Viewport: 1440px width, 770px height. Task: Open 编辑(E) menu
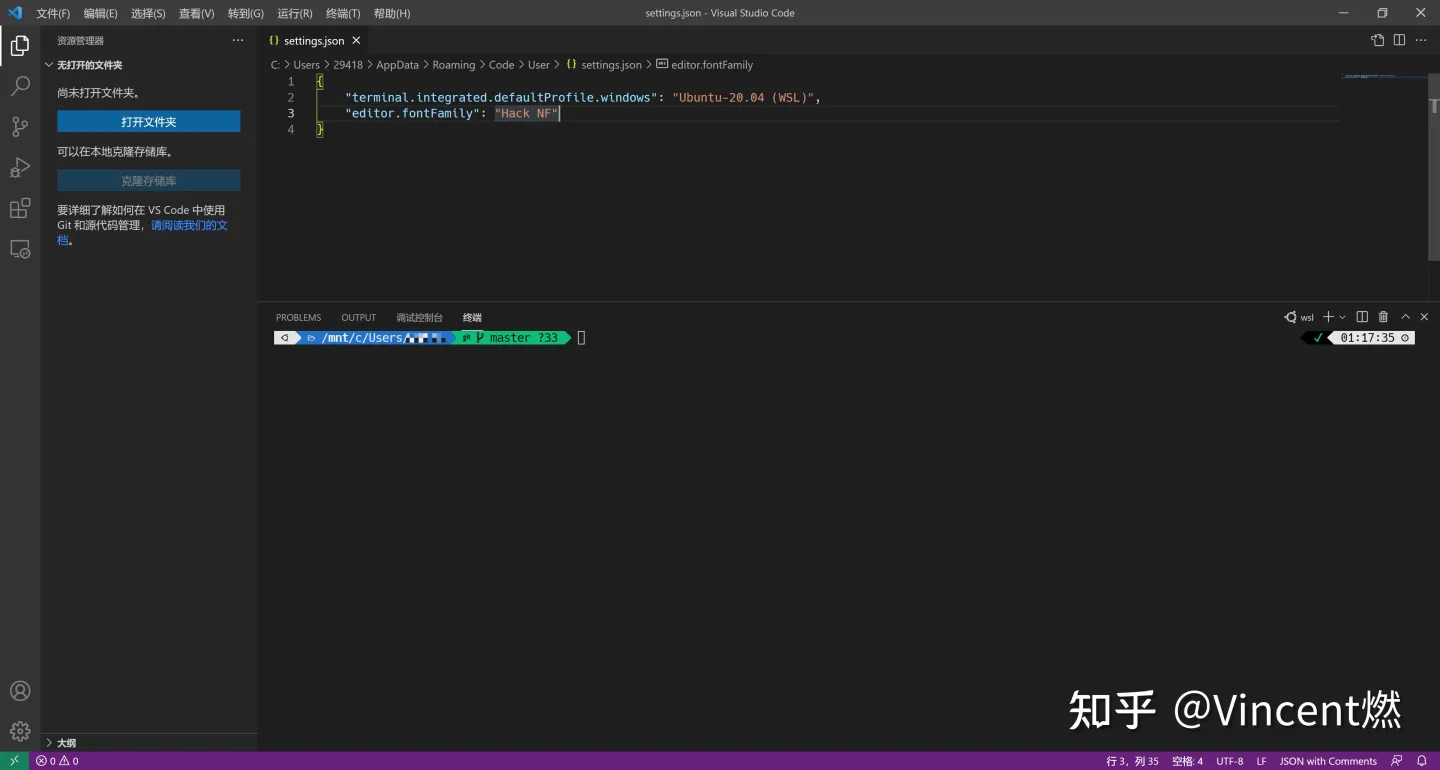click(100, 13)
